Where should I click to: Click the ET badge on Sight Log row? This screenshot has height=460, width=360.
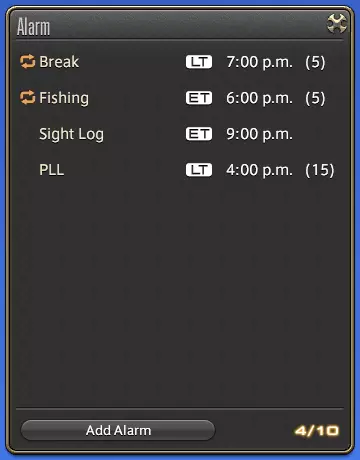tap(199, 134)
